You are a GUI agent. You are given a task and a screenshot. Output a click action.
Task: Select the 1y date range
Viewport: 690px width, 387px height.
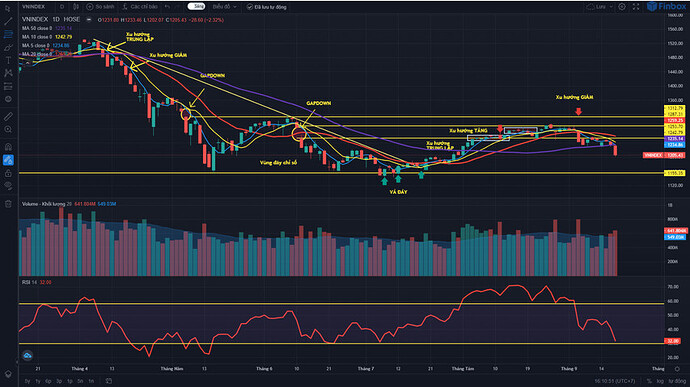pyautogui.click(x=38, y=381)
